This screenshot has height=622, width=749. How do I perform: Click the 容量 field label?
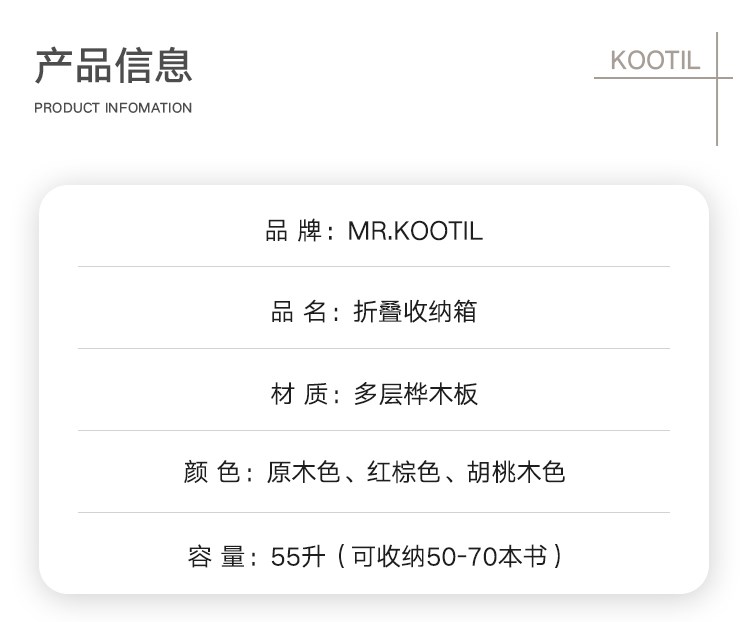215,556
